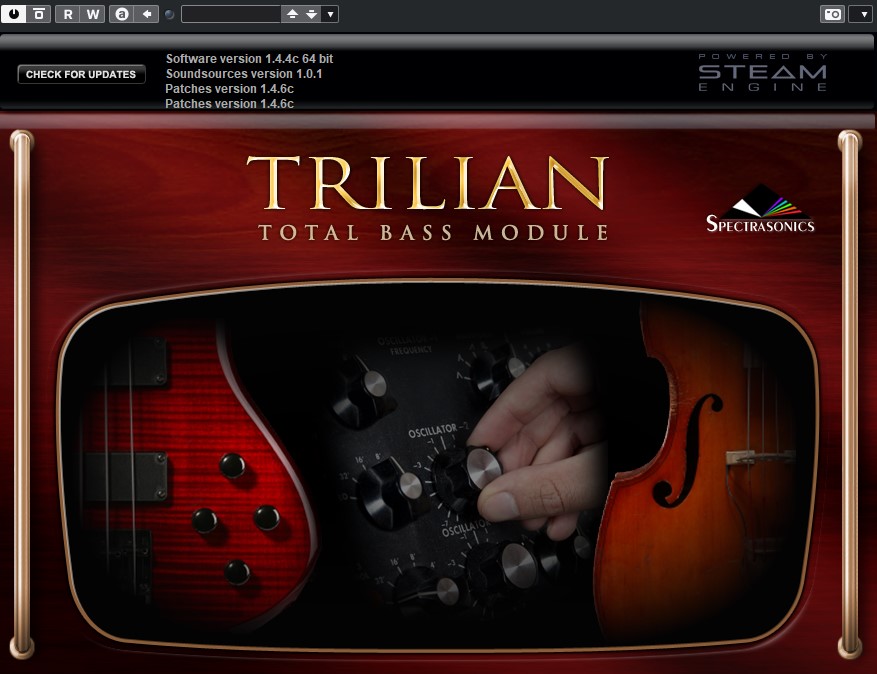Open the dropdown menu beside the camera icon
This screenshot has height=674, width=877.
click(x=862, y=14)
